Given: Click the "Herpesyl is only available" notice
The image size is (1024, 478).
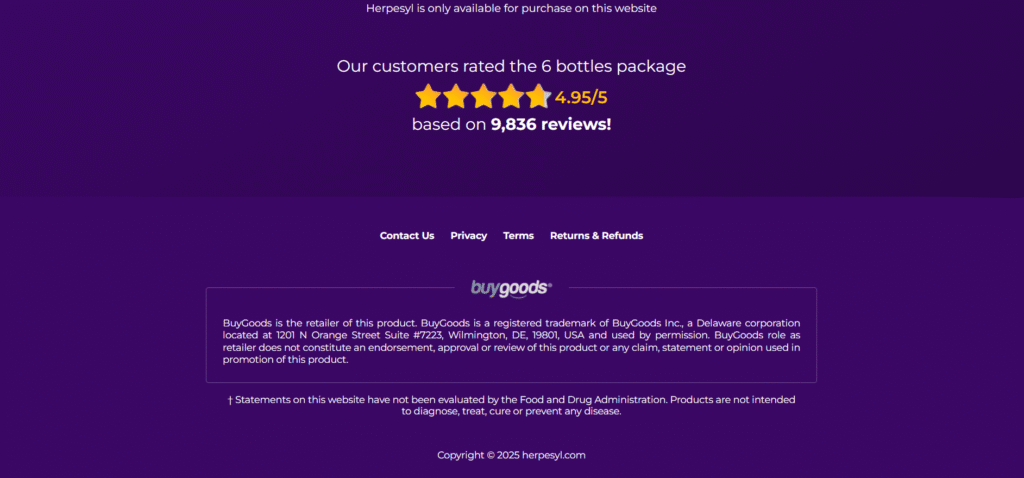Looking at the screenshot, I should coord(511,8).
